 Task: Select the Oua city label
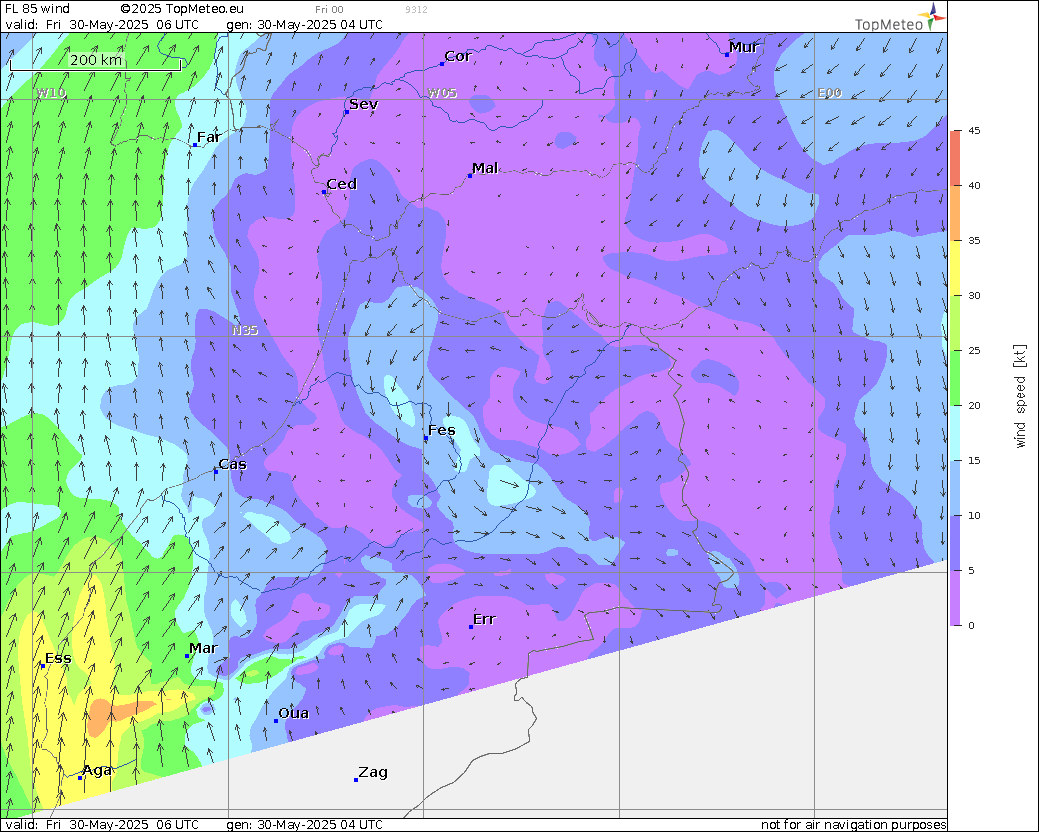pyautogui.click(x=294, y=713)
